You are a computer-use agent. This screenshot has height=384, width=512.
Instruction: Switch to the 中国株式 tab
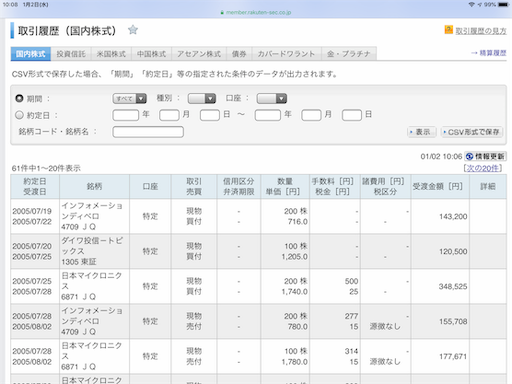pos(151,54)
